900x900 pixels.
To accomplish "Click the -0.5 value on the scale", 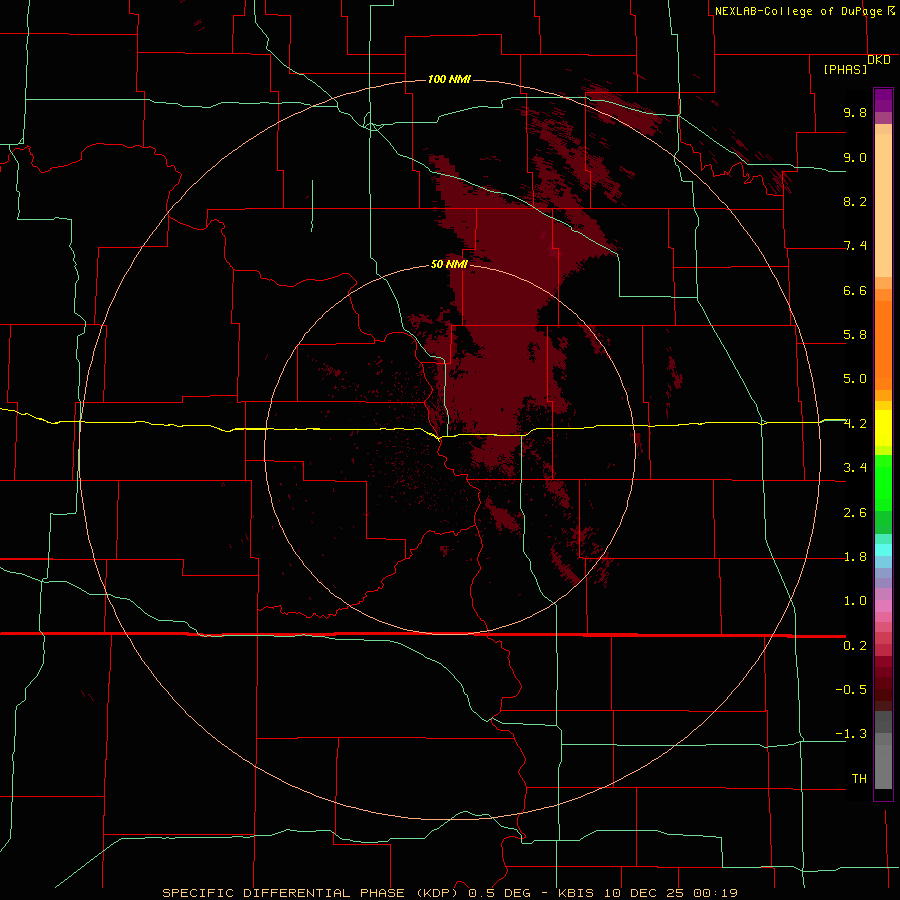I will point(851,690).
